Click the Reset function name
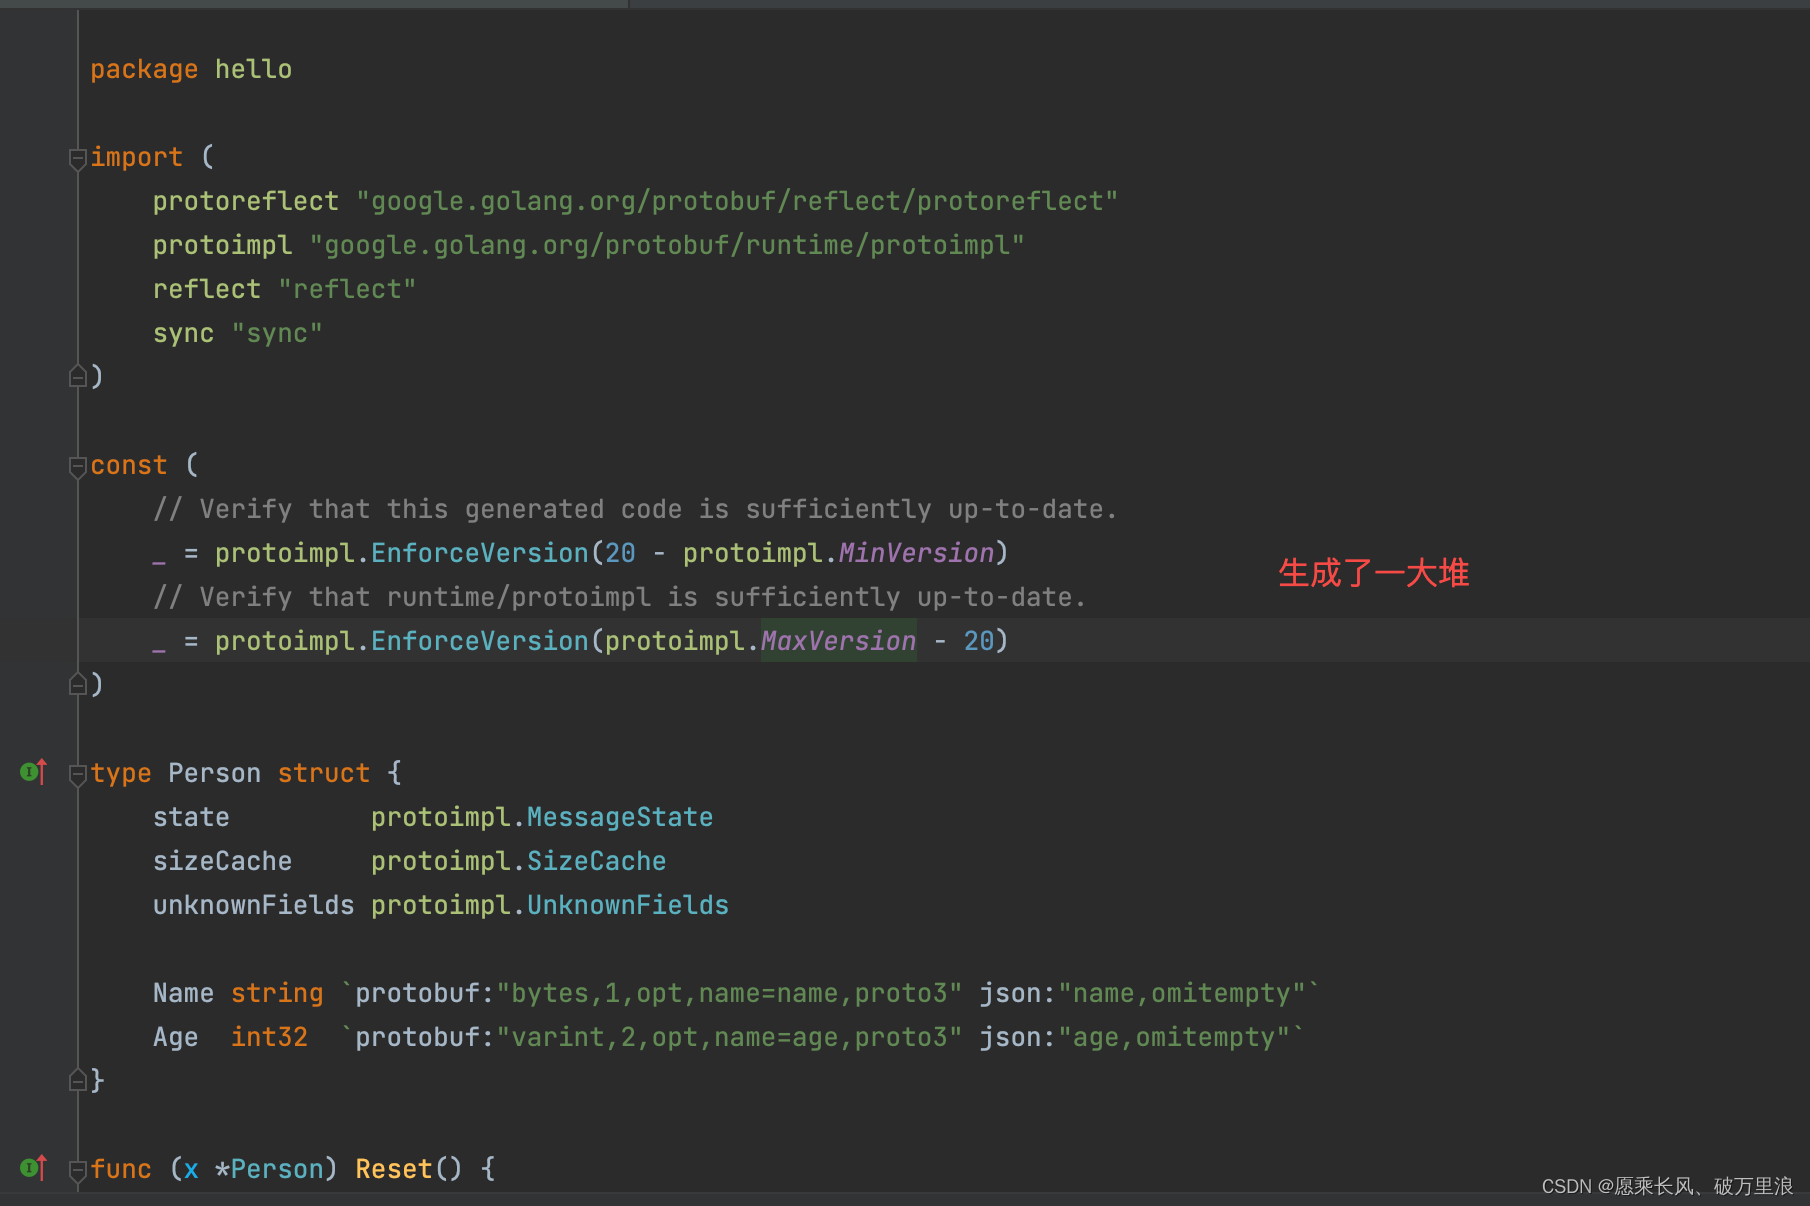This screenshot has height=1206, width=1810. click(392, 1168)
